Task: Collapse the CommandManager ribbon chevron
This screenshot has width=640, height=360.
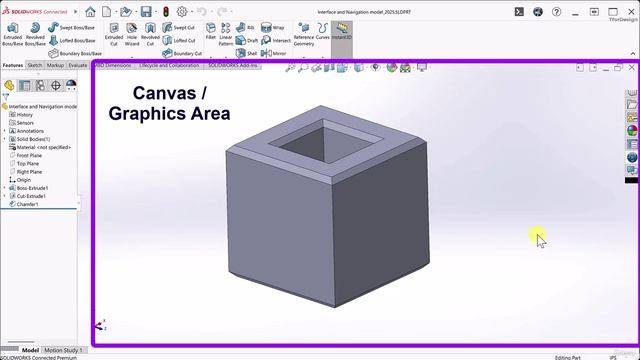Action: (x=633, y=53)
